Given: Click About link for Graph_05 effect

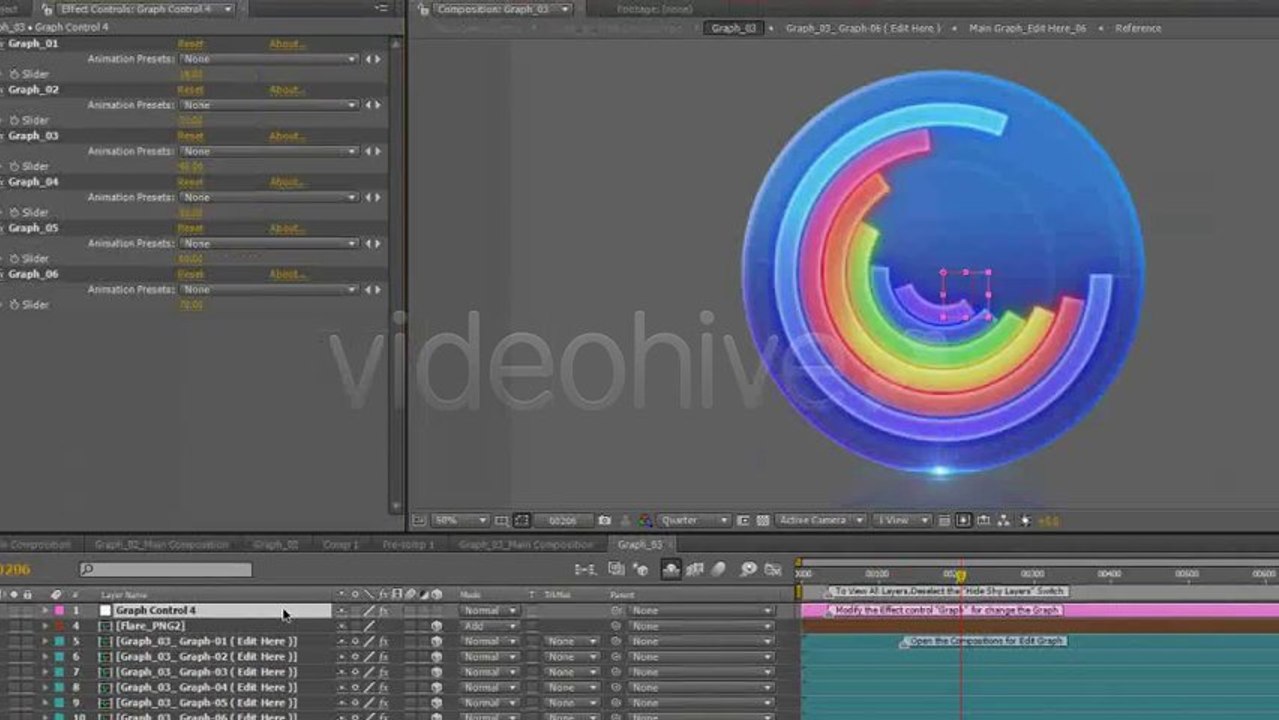Looking at the screenshot, I should (287, 228).
